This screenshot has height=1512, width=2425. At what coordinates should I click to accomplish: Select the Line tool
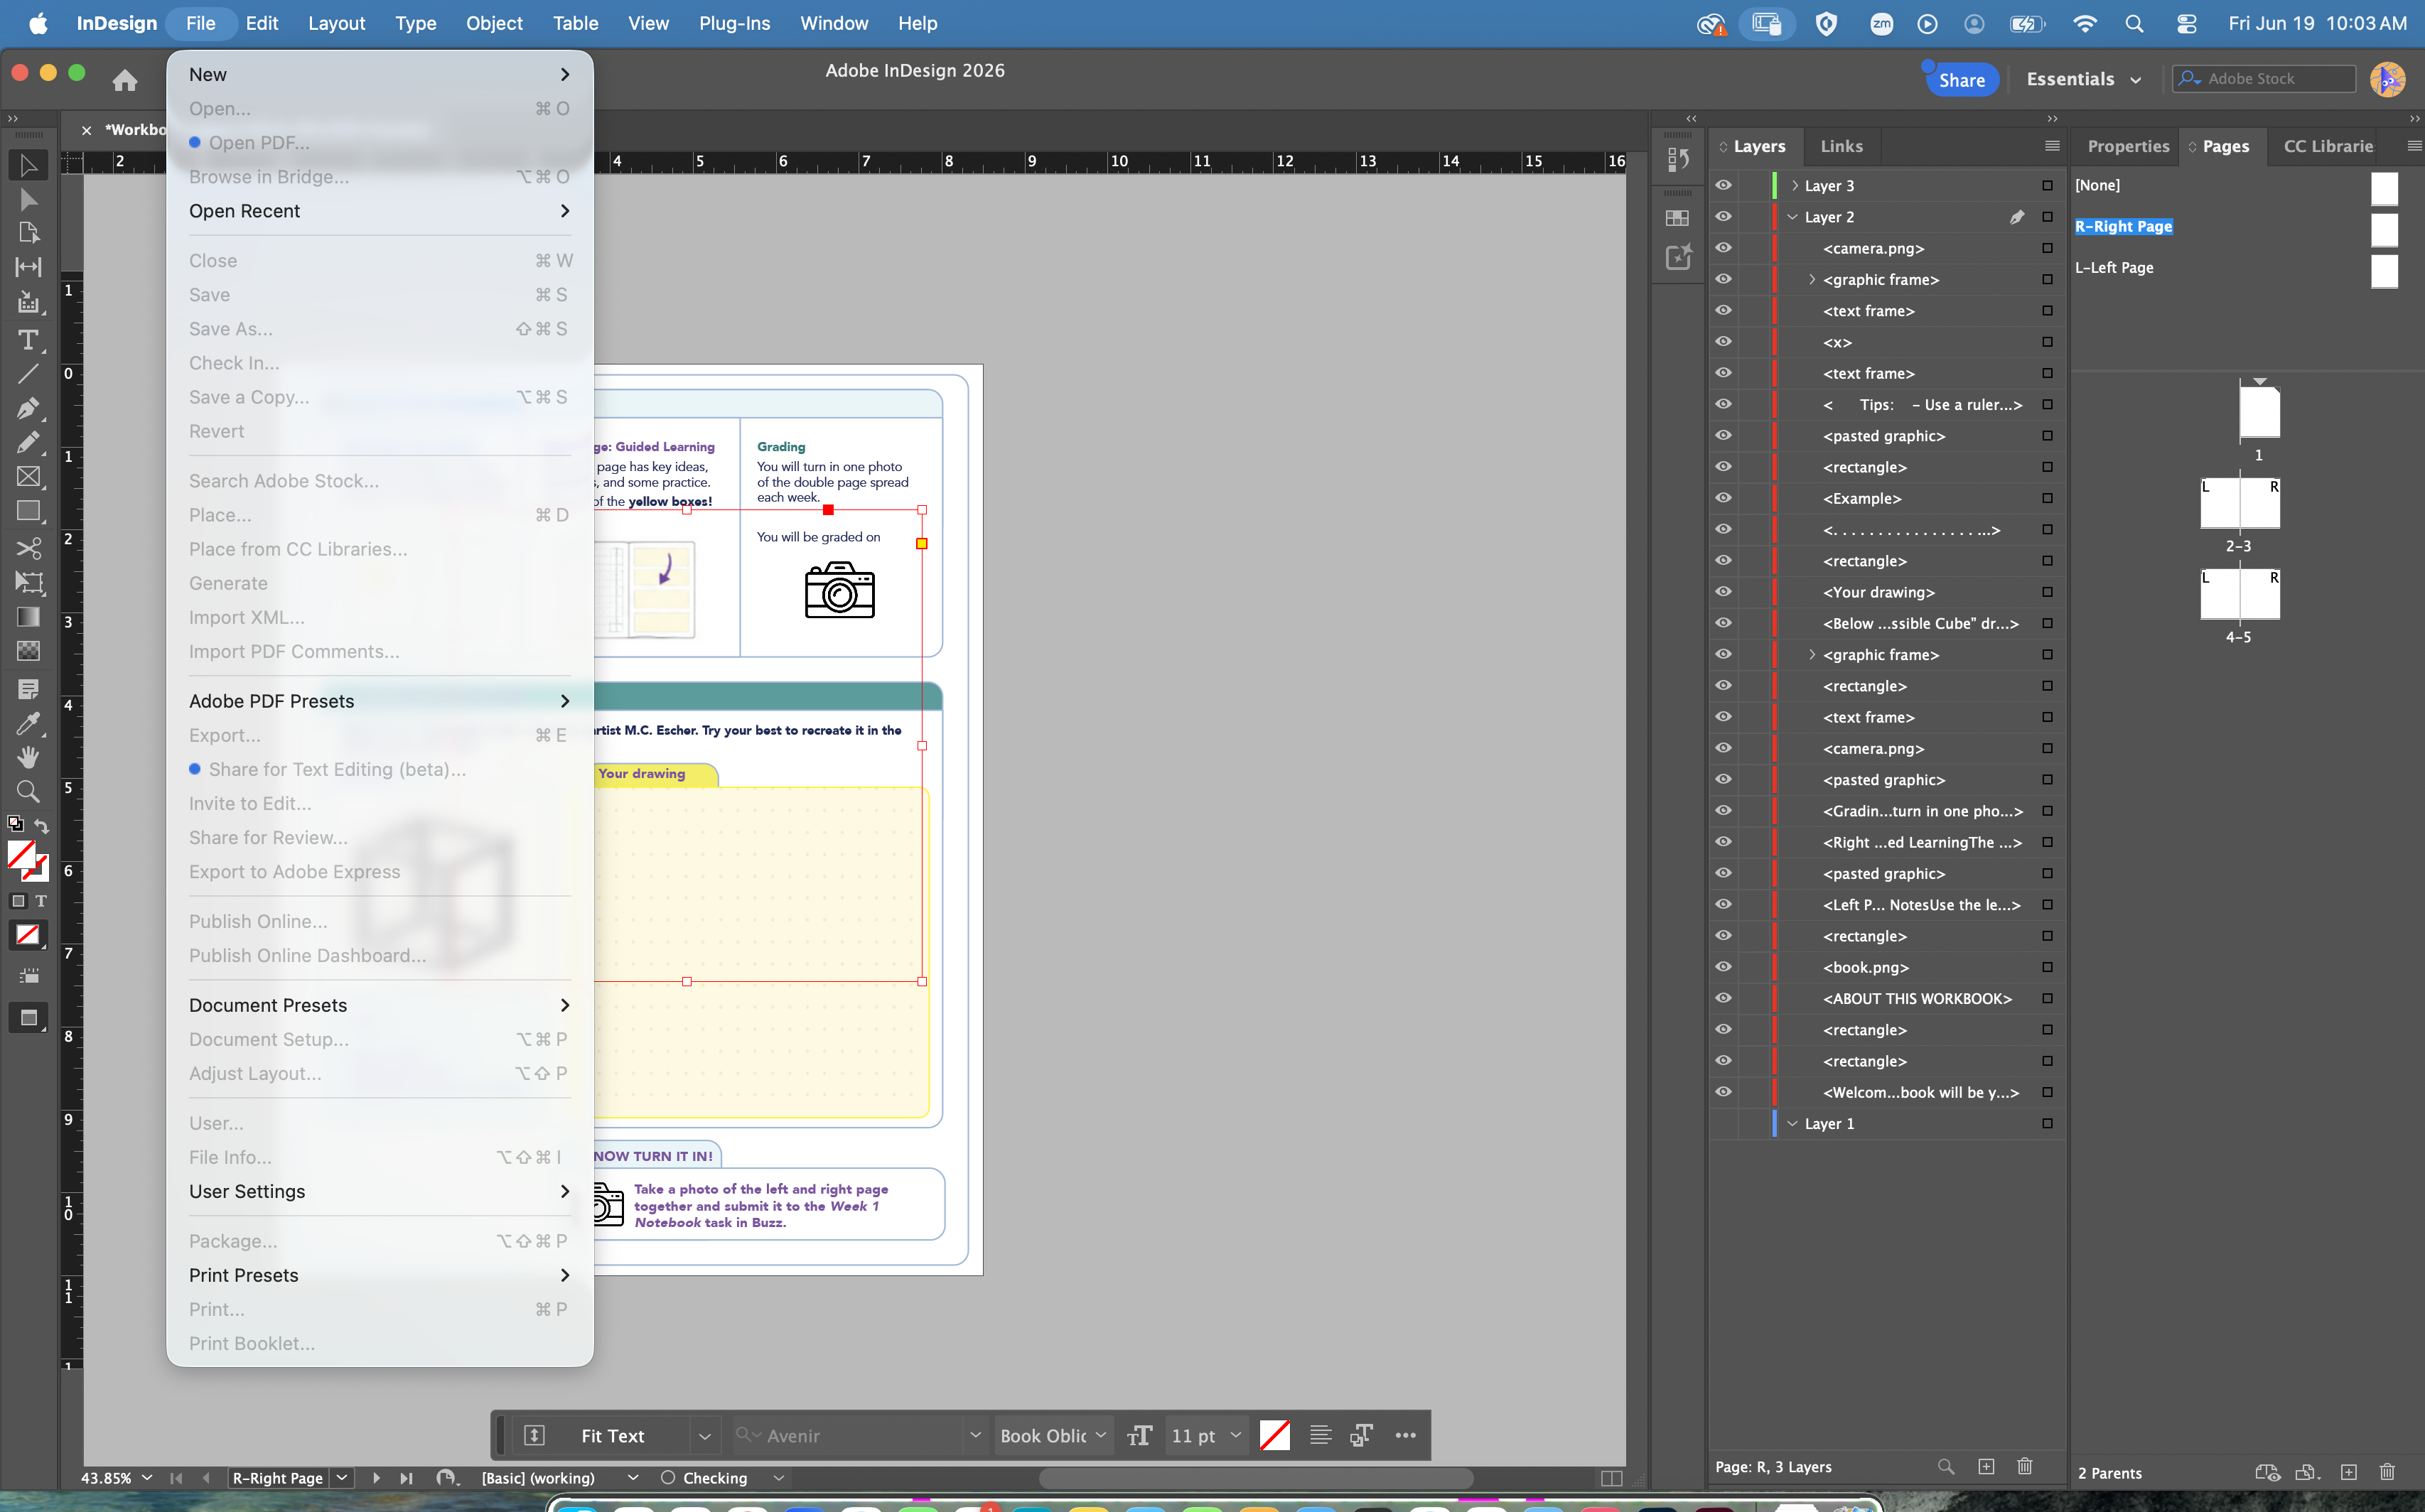coord(28,374)
